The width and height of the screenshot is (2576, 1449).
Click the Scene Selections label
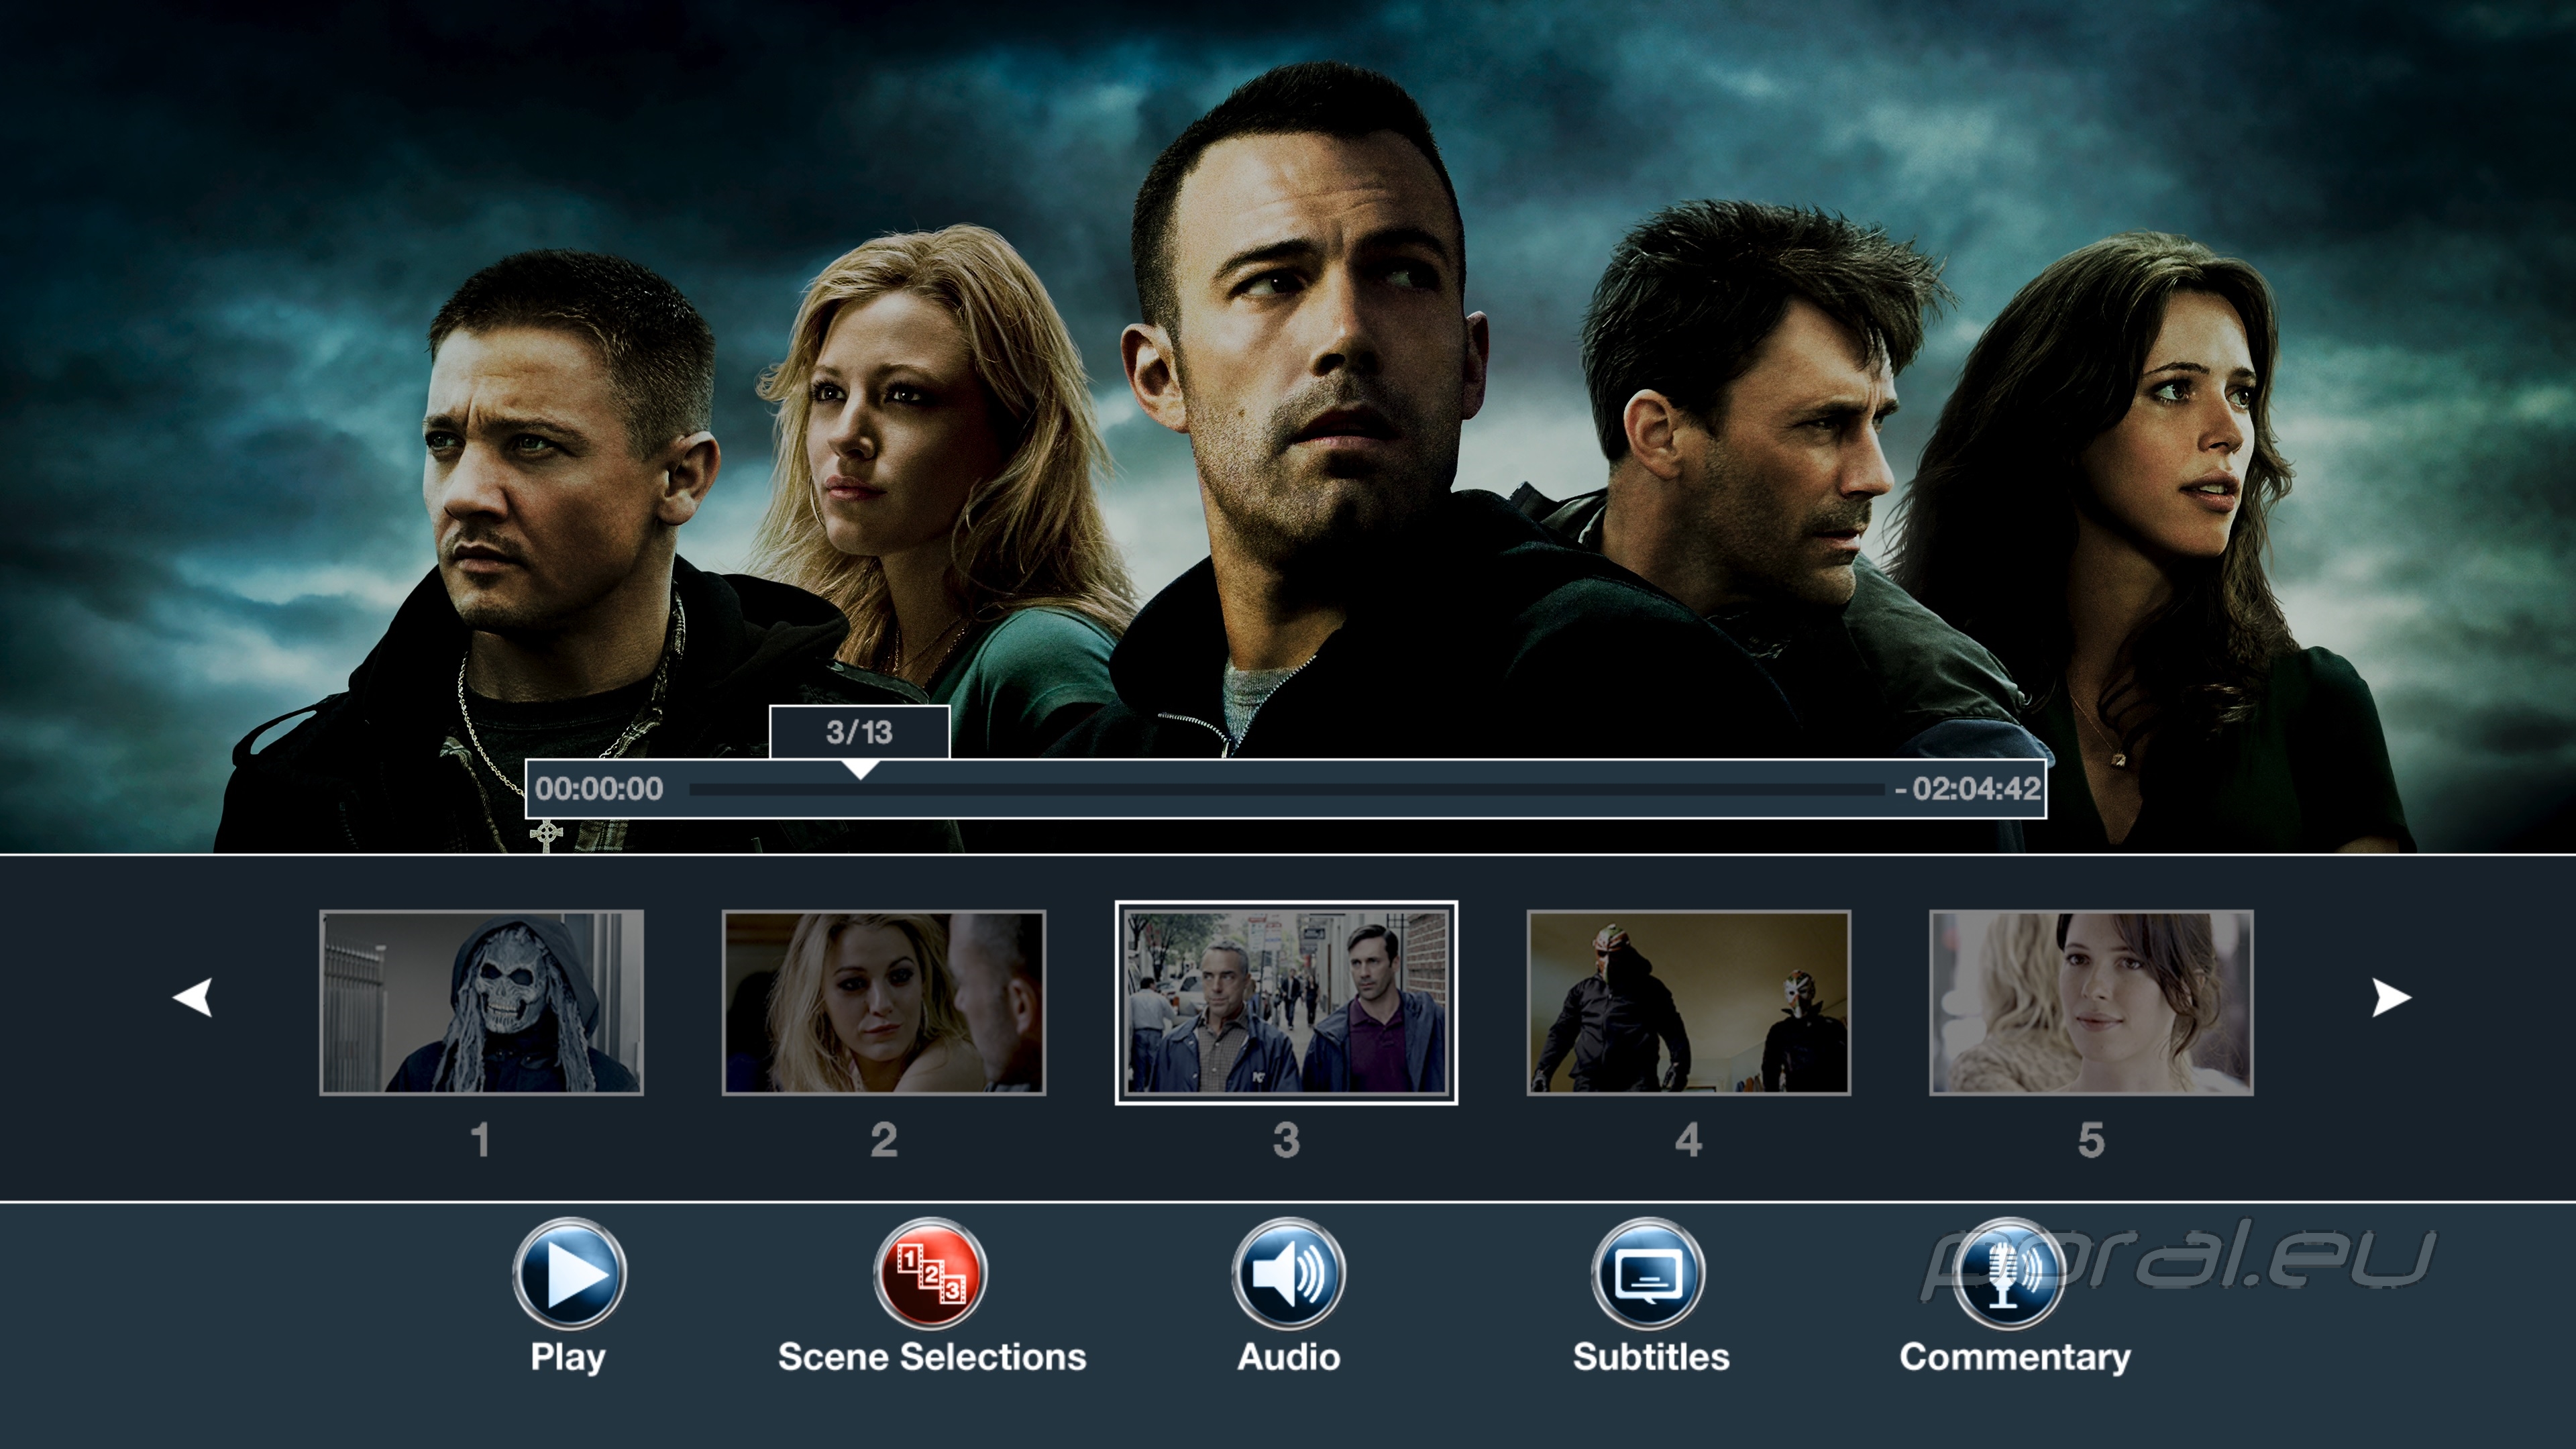tap(932, 1356)
